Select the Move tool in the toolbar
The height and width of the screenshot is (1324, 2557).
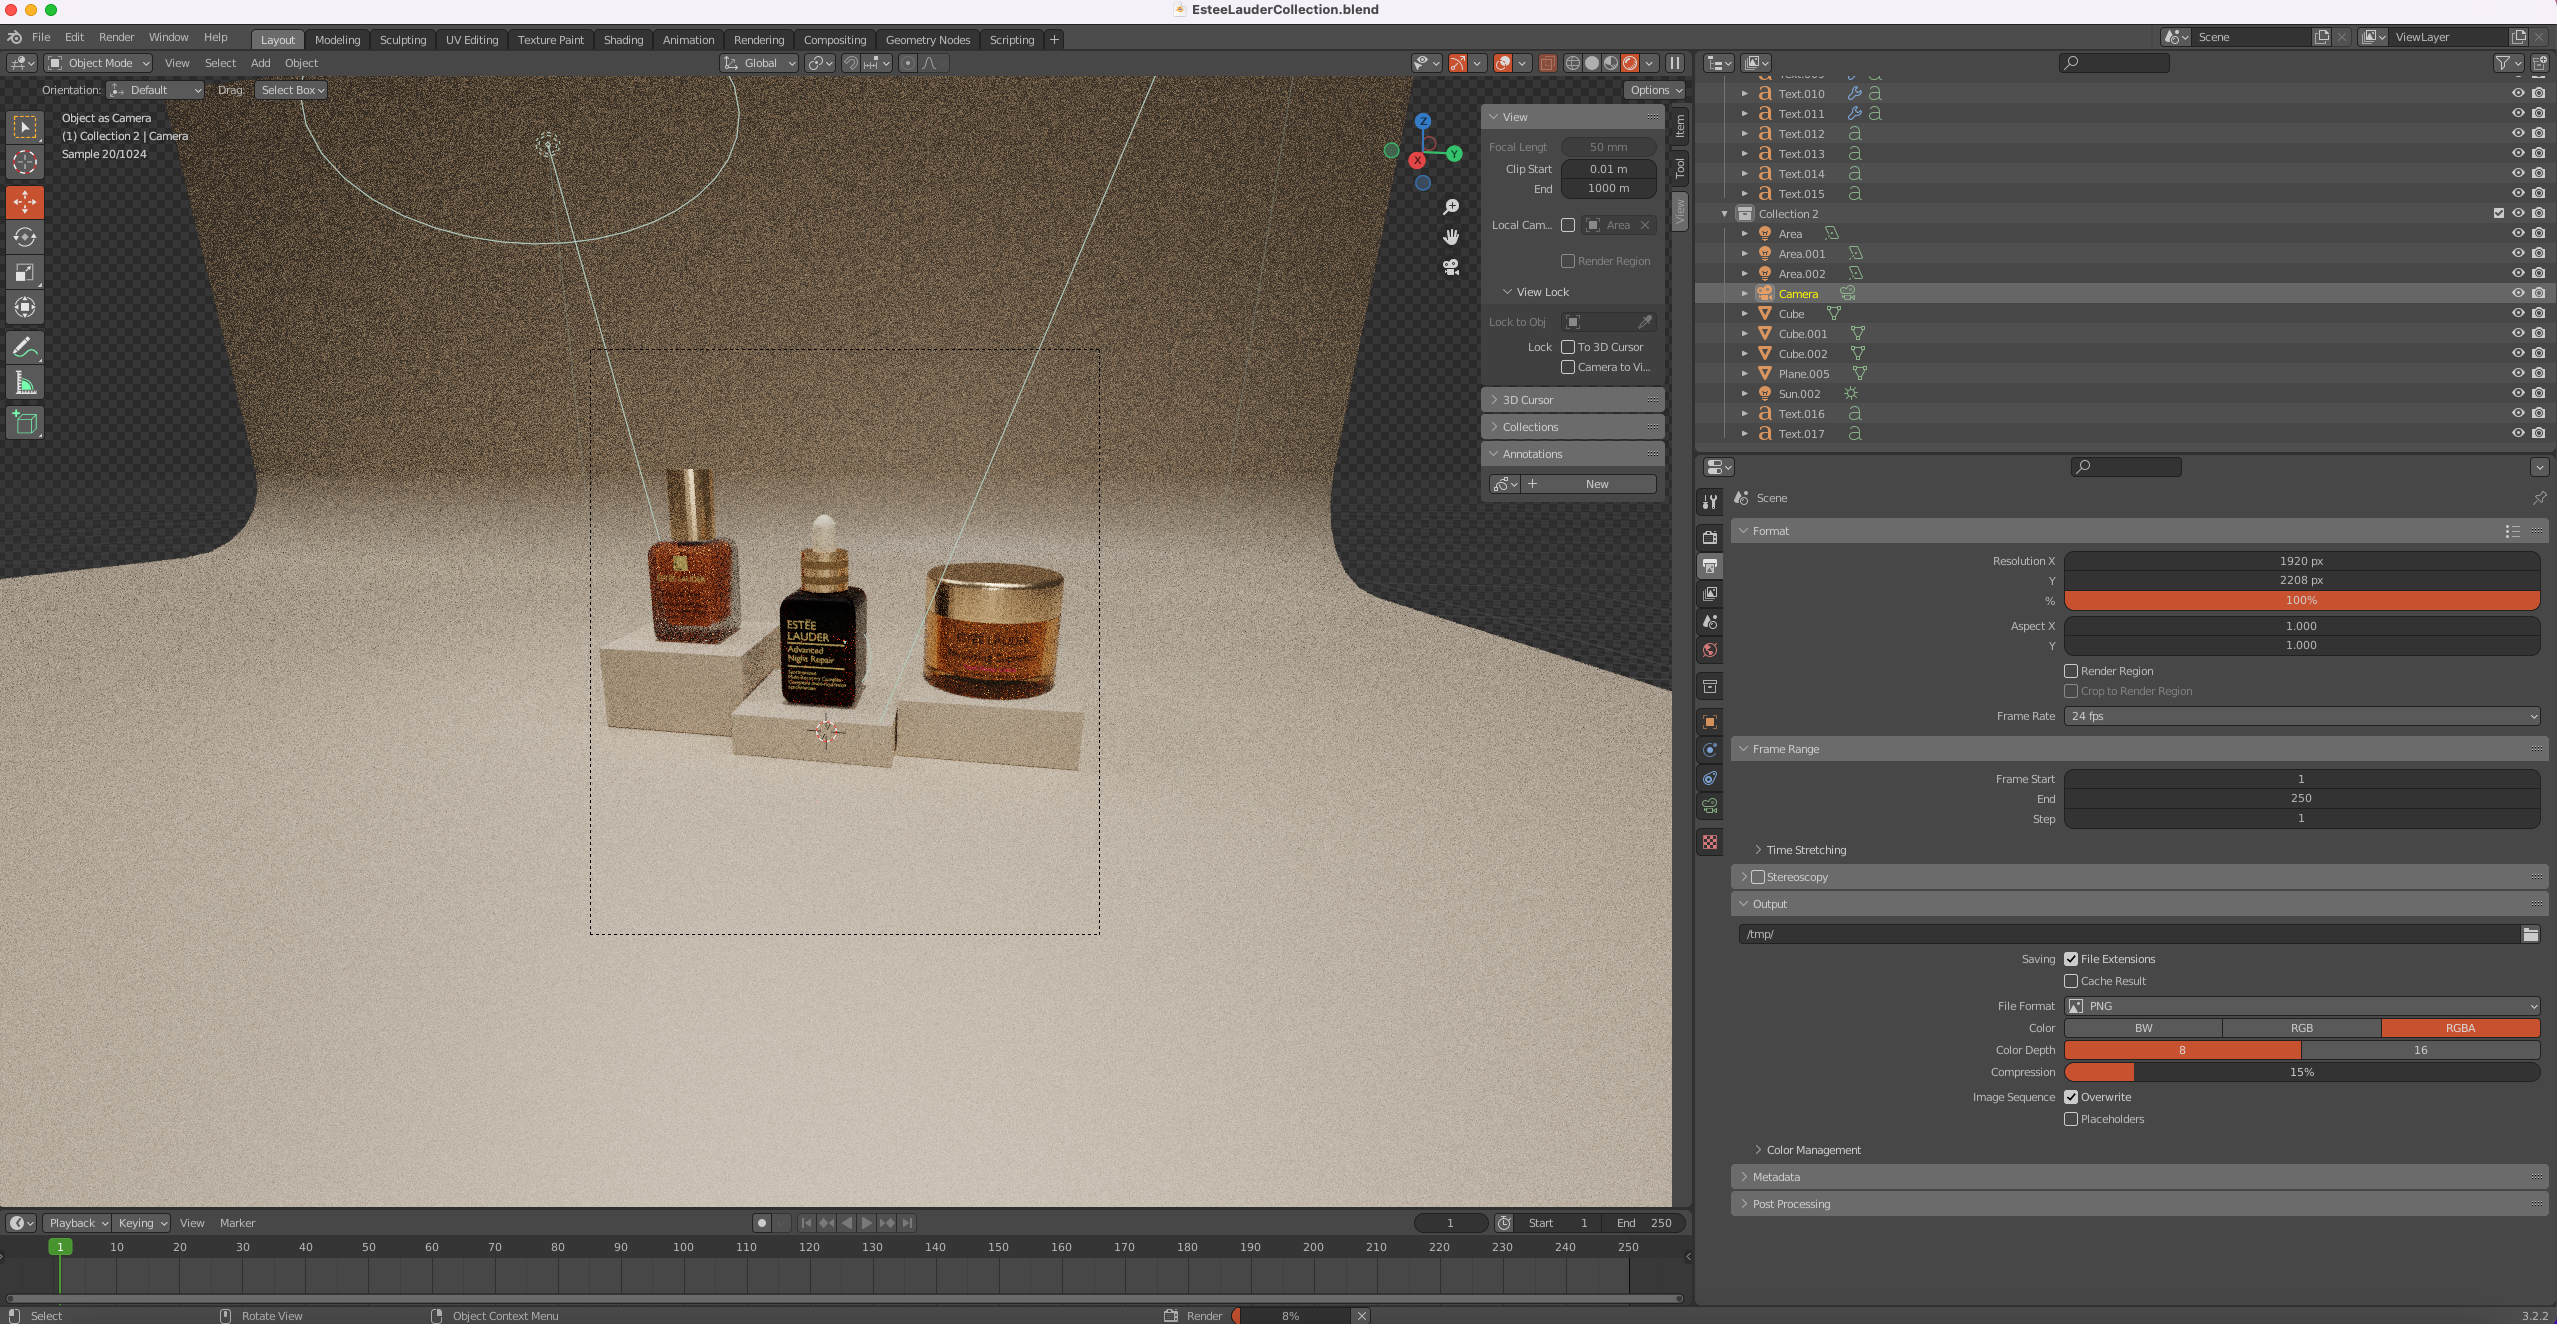point(25,201)
